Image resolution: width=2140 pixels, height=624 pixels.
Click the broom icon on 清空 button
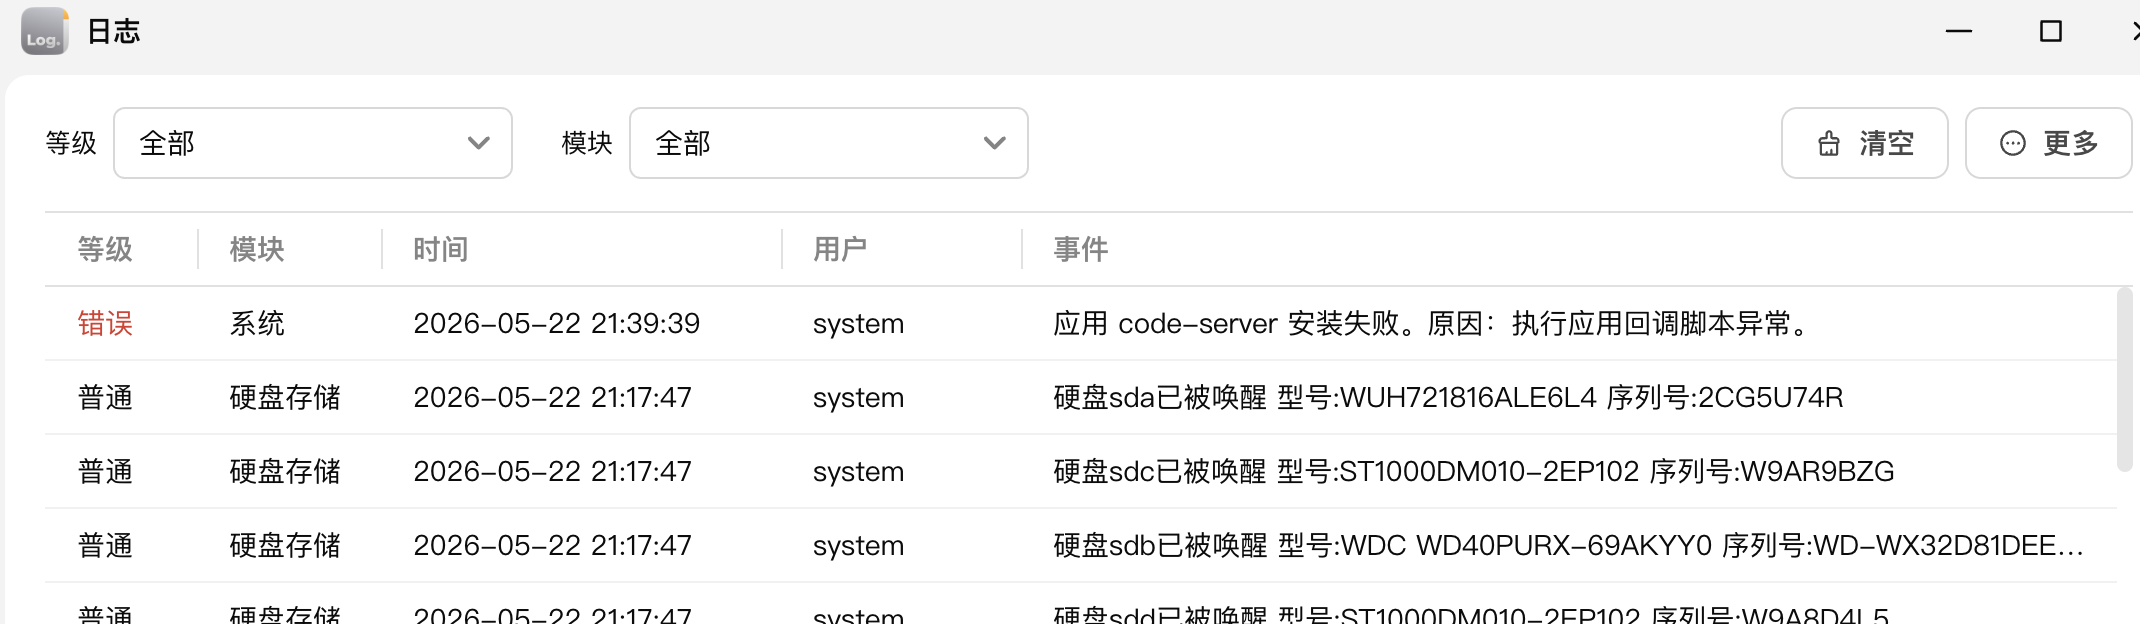1829,143
